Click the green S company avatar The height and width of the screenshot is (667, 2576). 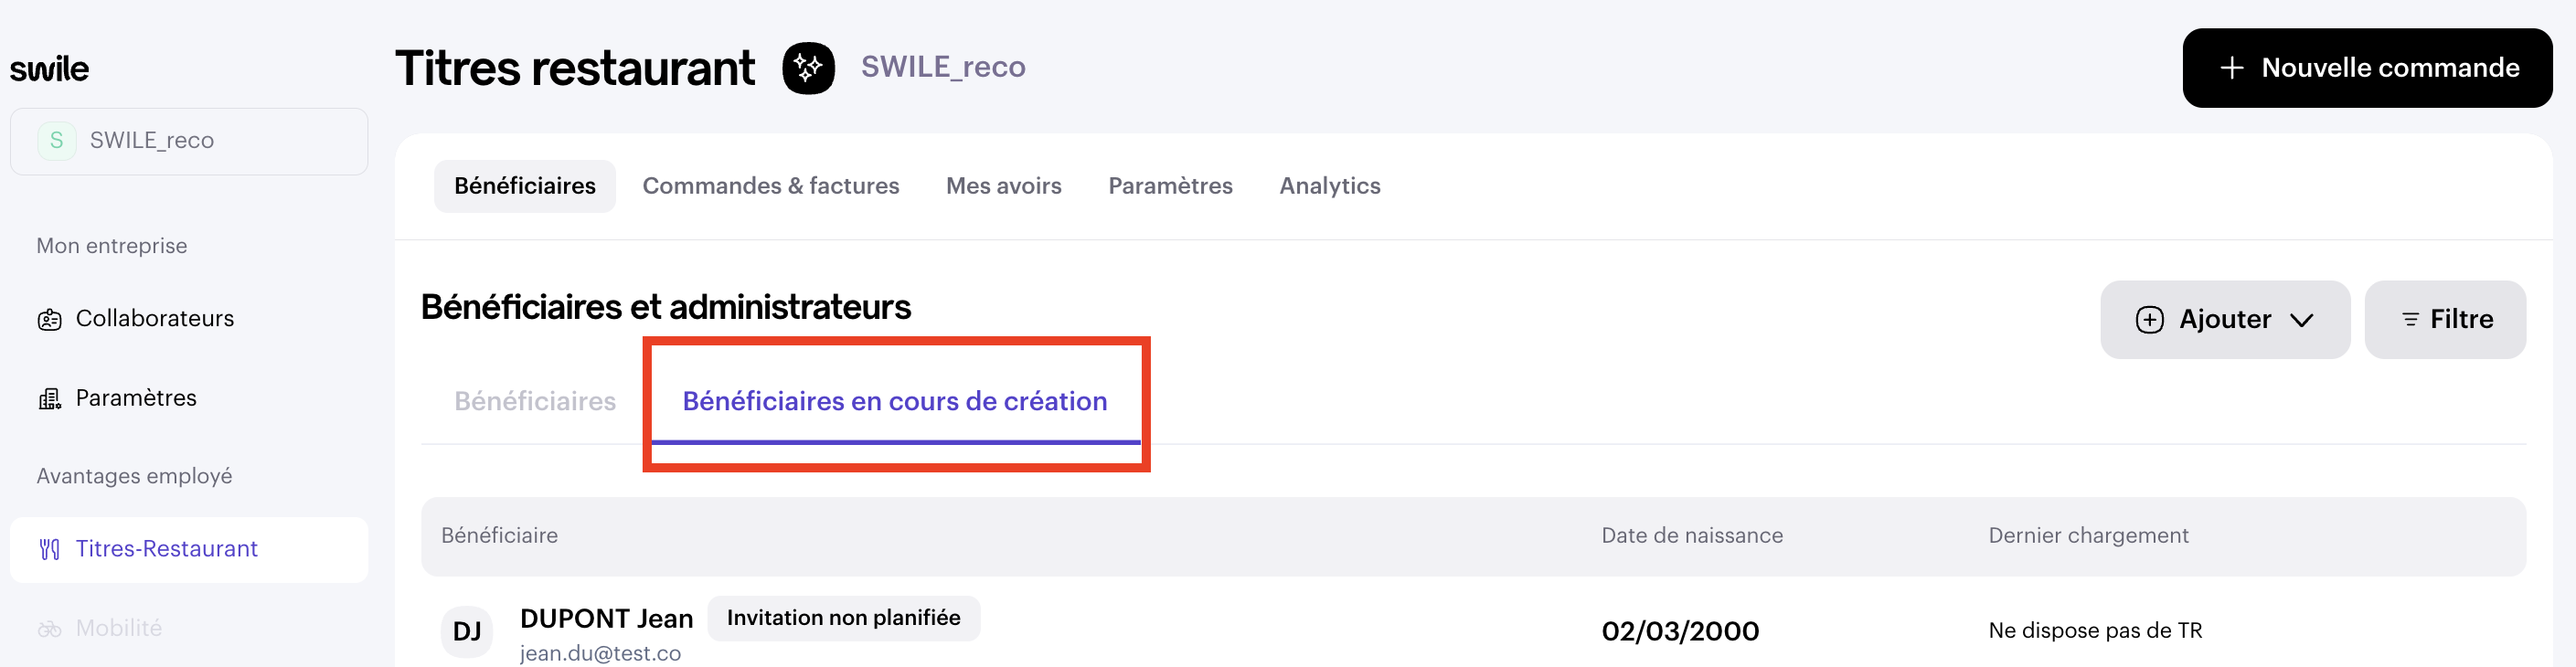click(57, 141)
